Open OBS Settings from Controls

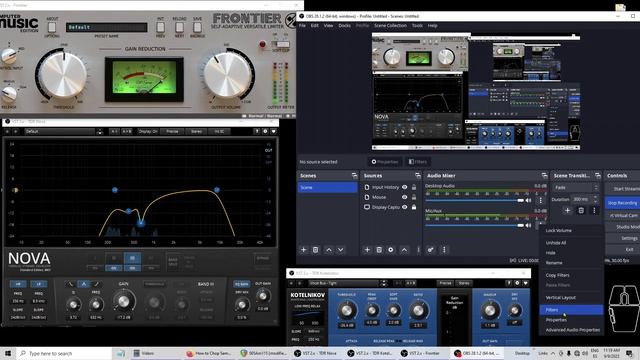tap(622, 238)
